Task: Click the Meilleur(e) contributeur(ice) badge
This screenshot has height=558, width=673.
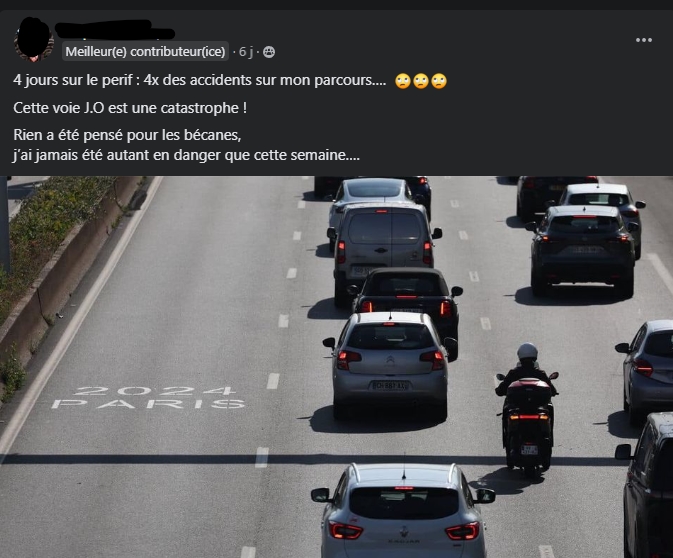Action: 145,52
